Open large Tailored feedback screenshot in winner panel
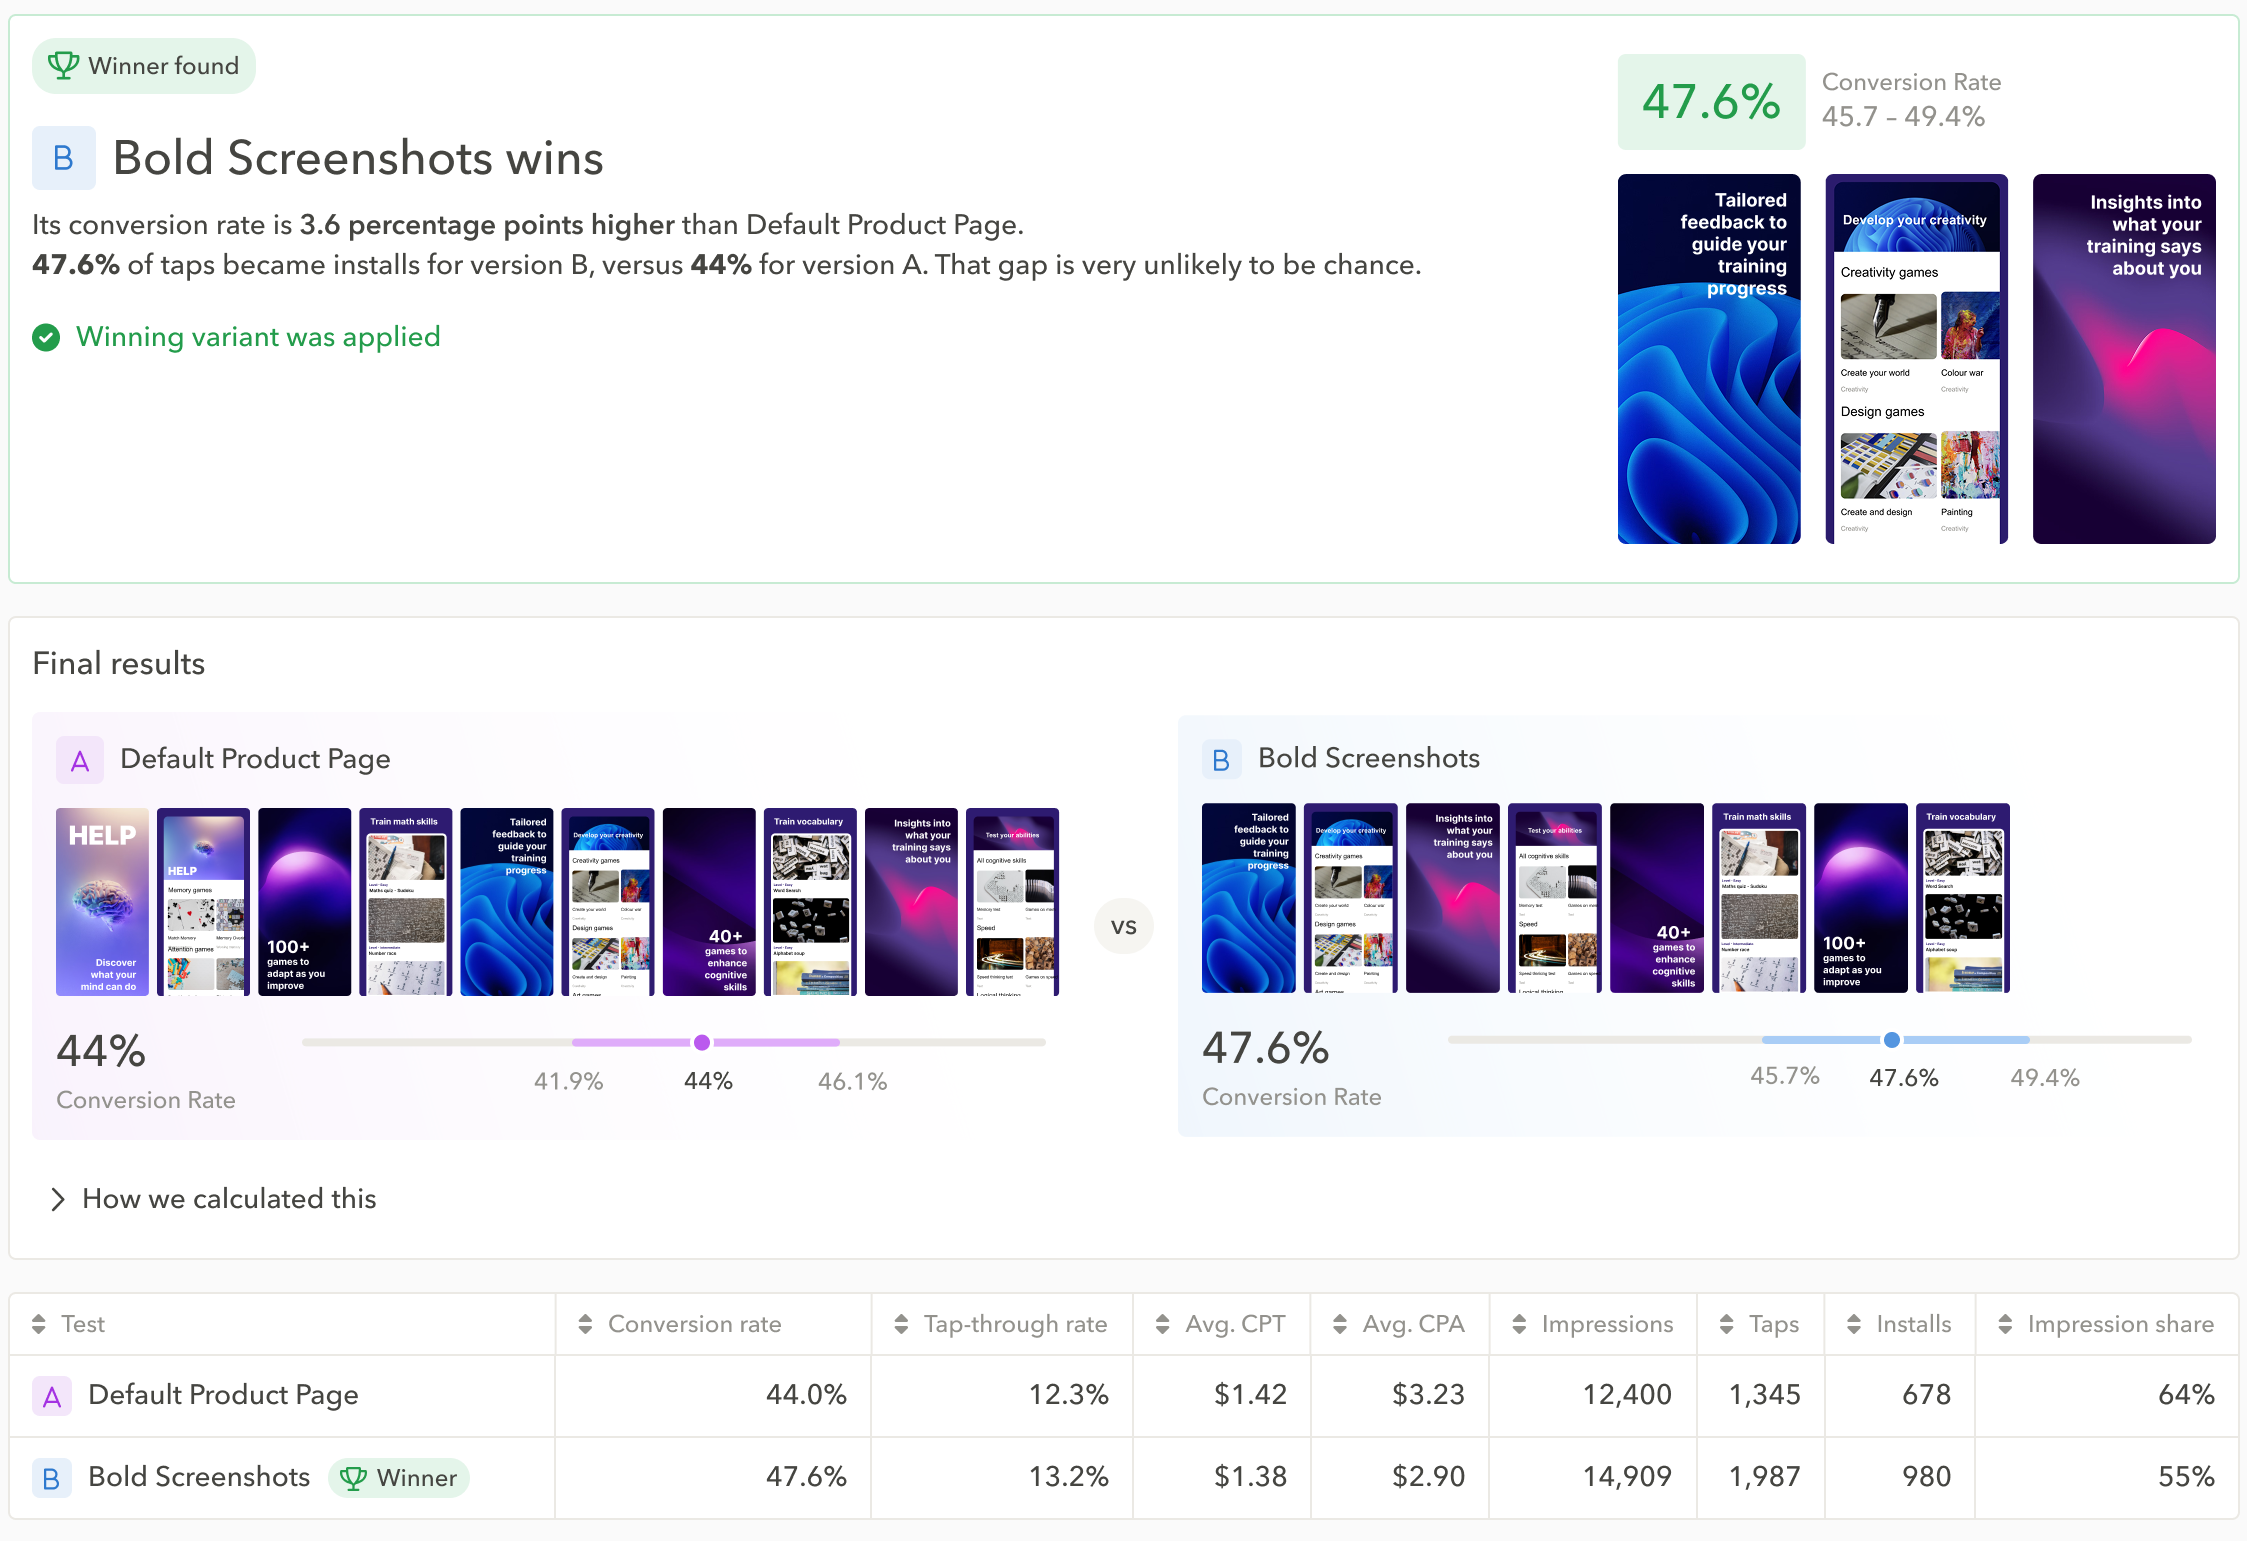The height and width of the screenshot is (1541, 2247). pyautogui.click(x=1709, y=359)
